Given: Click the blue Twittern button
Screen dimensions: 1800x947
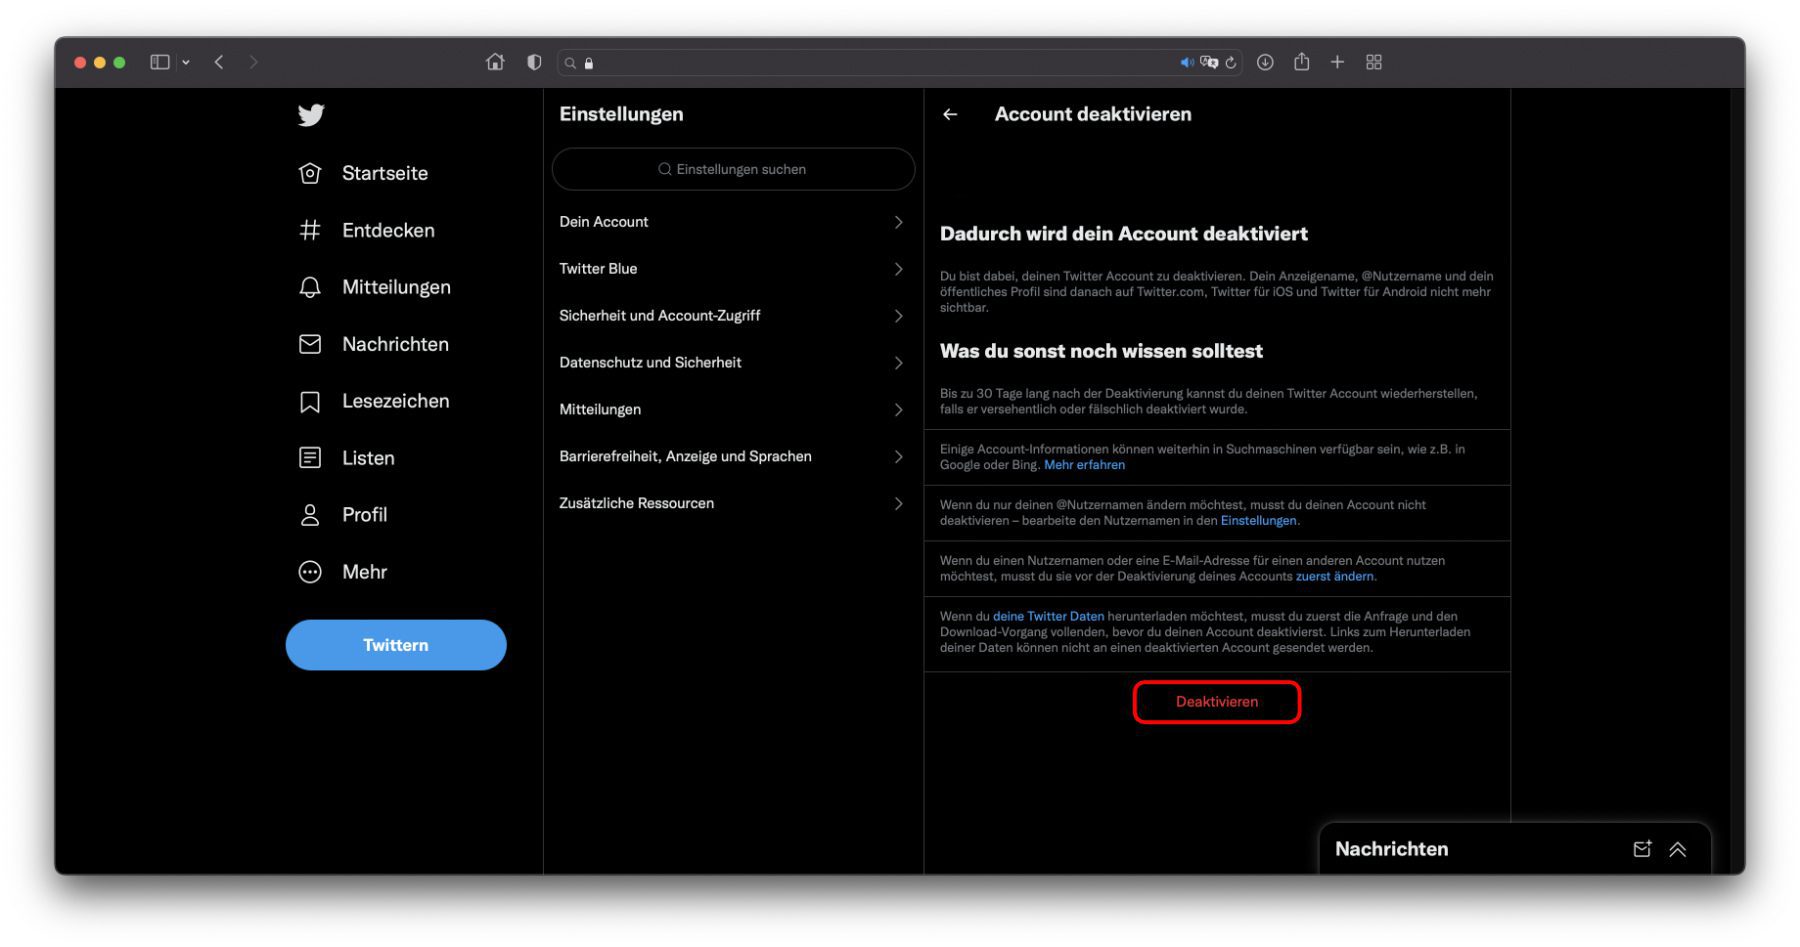Looking at the screenshot, I should (396, 645).
